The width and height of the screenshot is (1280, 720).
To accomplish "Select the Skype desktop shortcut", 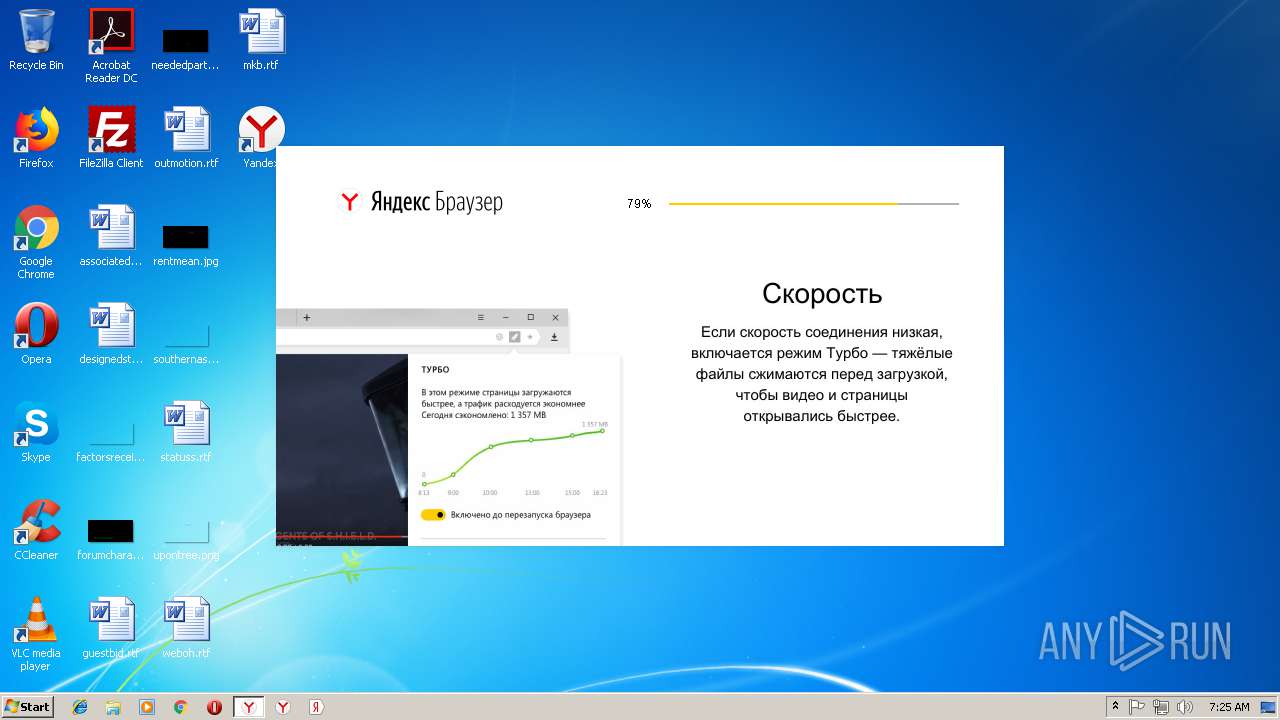I will pyautogui.click(x=36, y=432).
